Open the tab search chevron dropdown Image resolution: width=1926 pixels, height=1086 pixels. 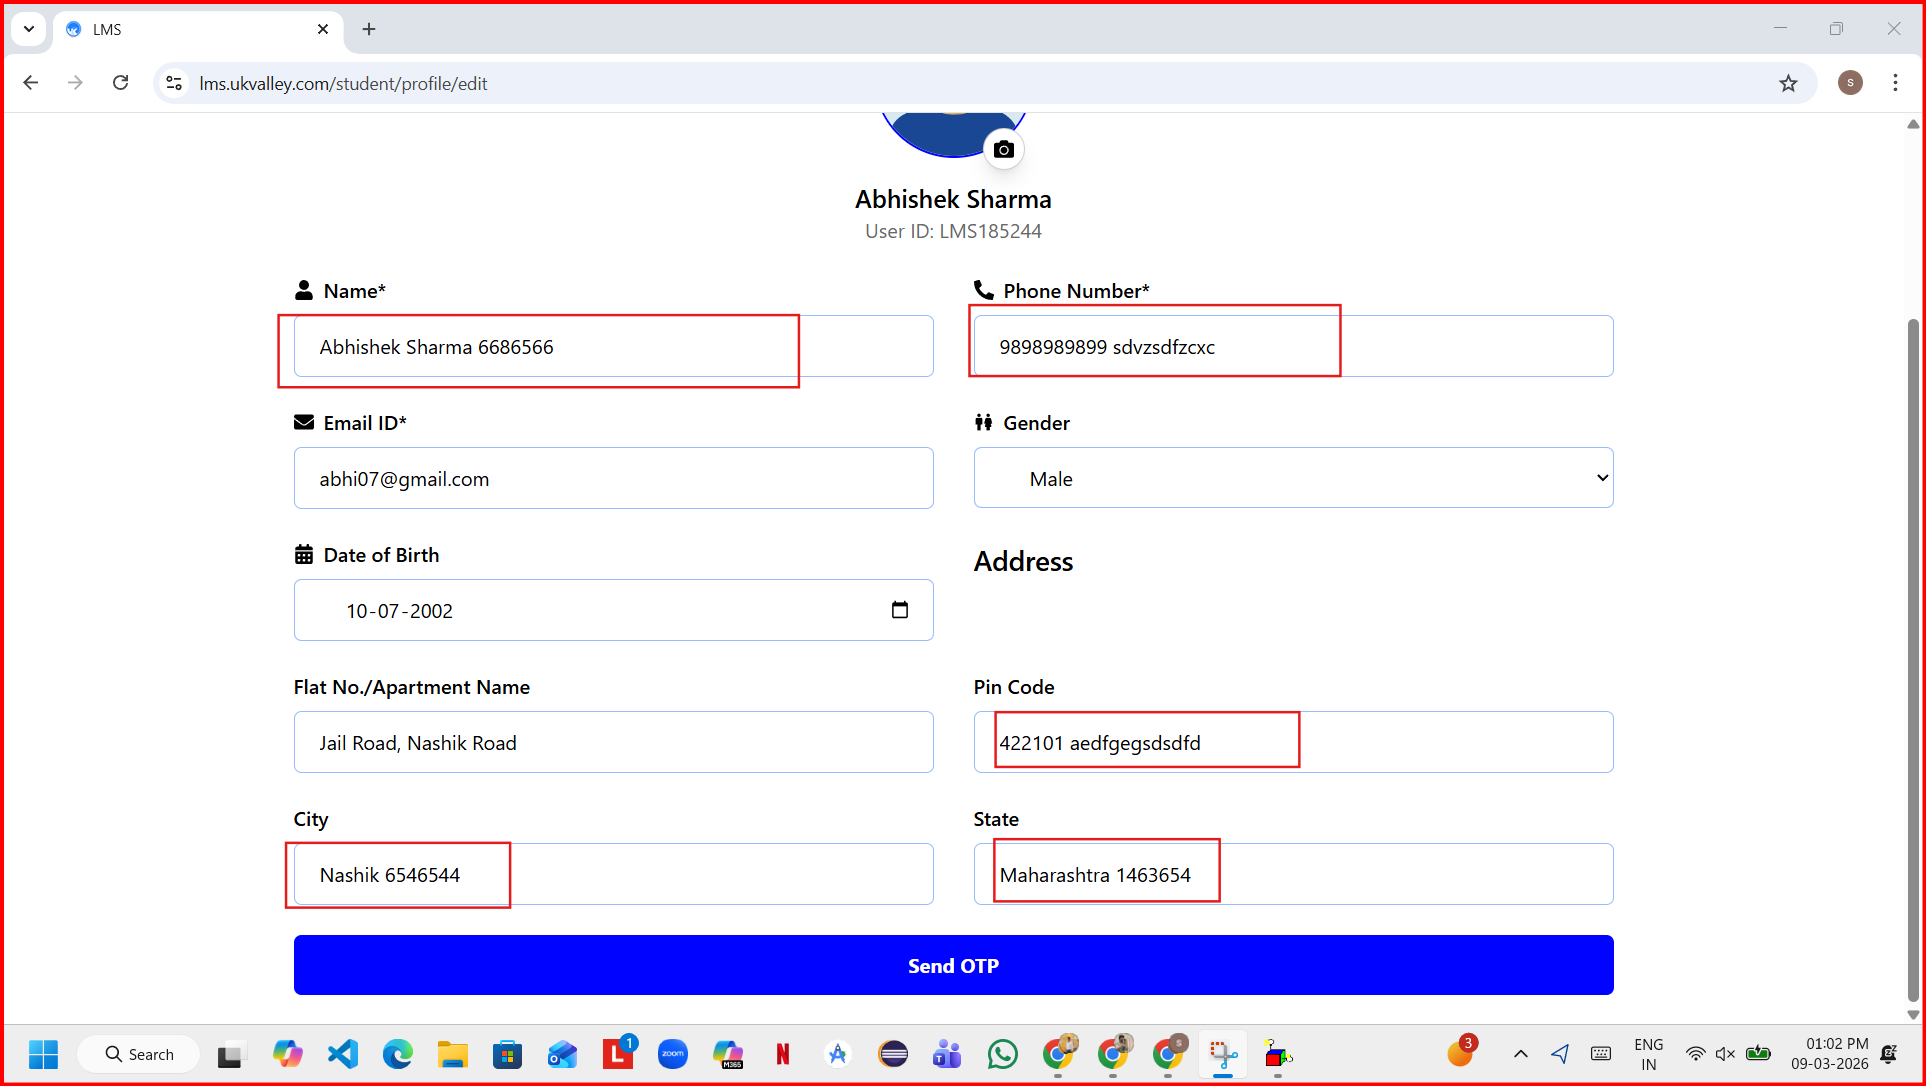click(x=29, y=29)
